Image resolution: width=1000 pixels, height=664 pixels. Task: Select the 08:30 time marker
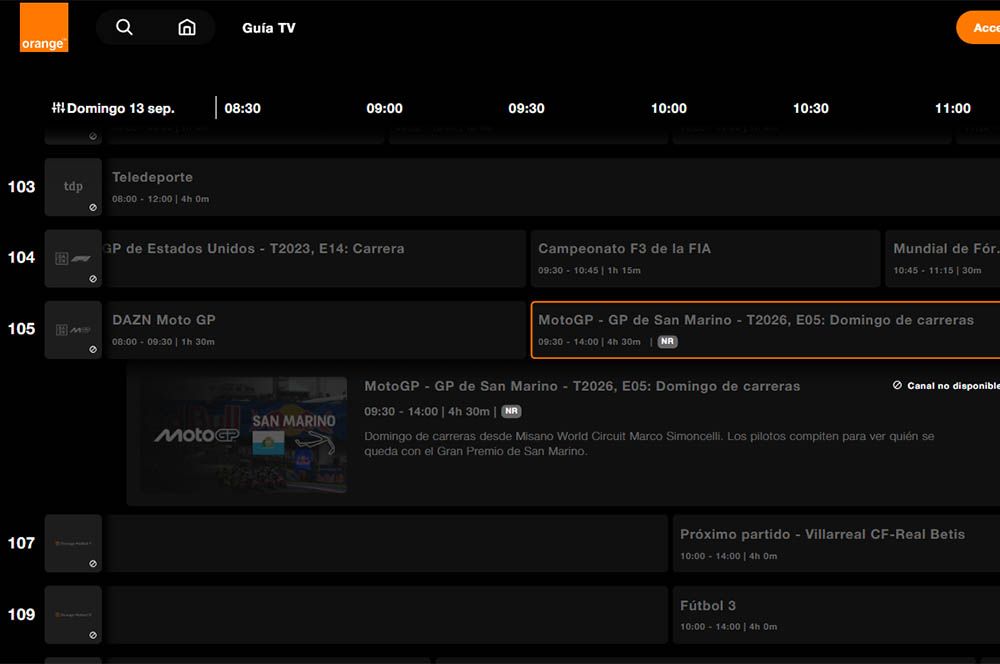point(242,108)
